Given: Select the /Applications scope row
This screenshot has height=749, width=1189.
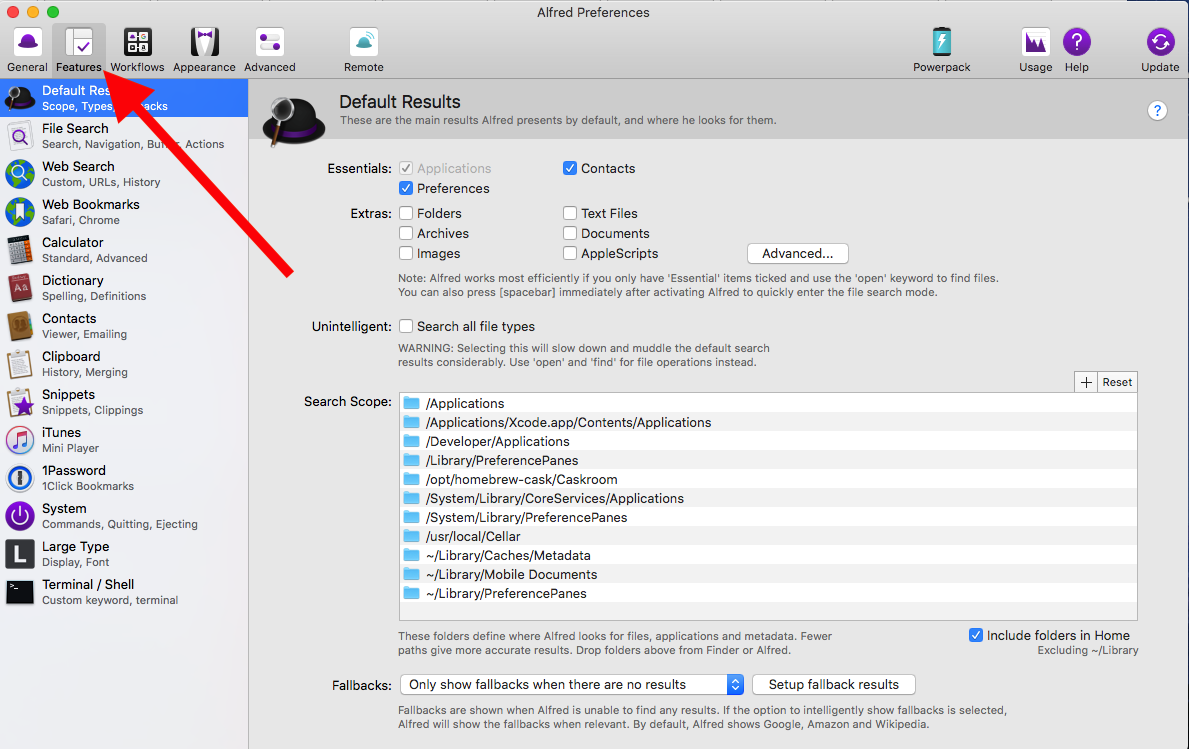Looking at the screenshot, I should click(768, 403).
